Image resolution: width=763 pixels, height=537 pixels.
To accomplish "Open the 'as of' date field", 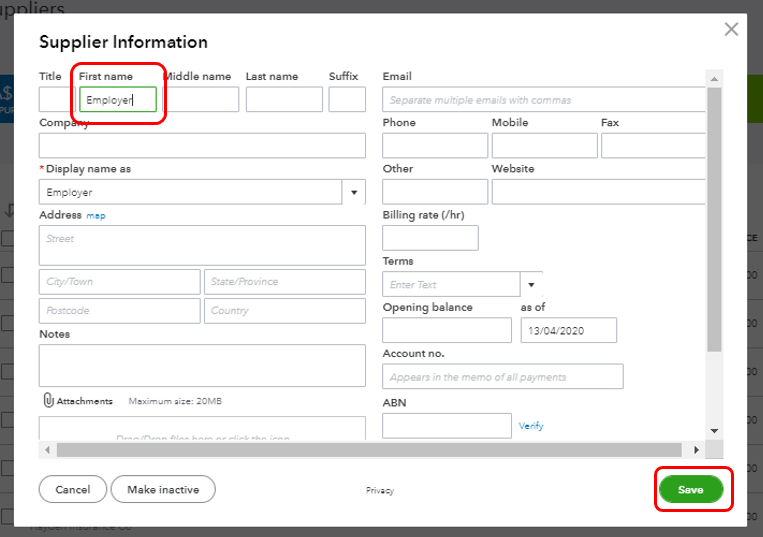I will click(568, 330).
